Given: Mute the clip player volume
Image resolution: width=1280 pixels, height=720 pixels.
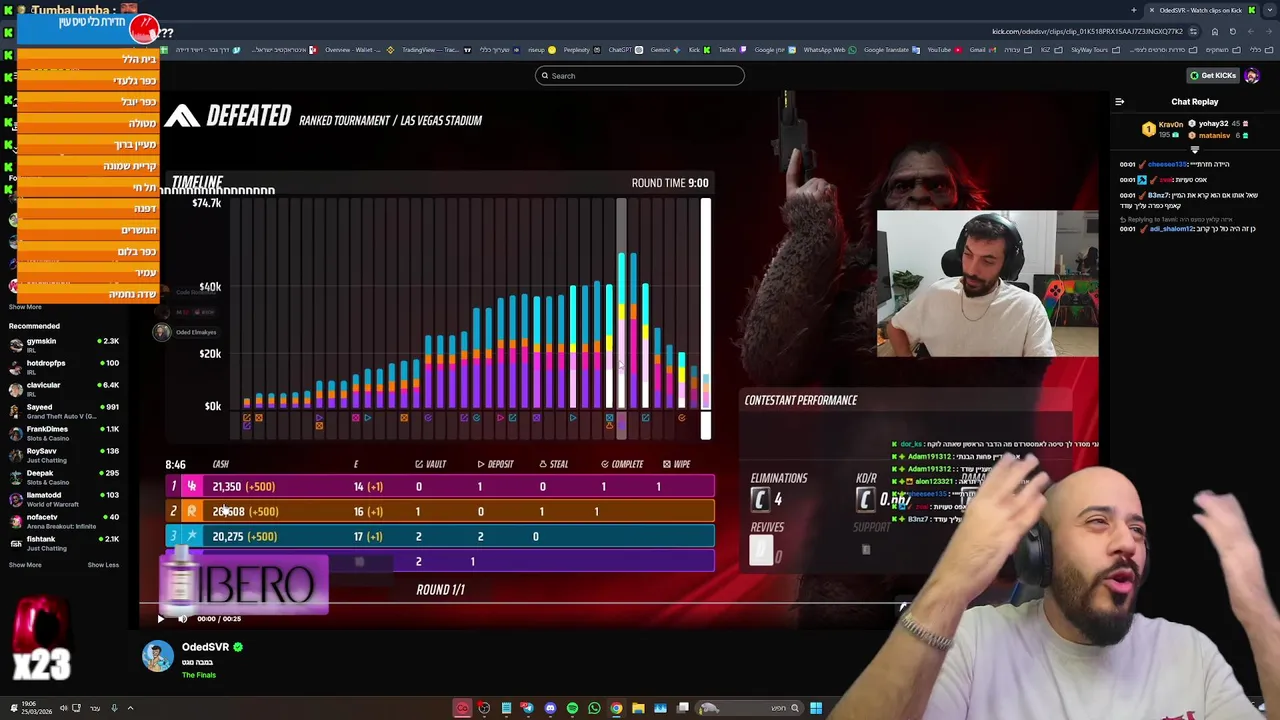Looking at the screenshot, I should (x=182, y=619).
